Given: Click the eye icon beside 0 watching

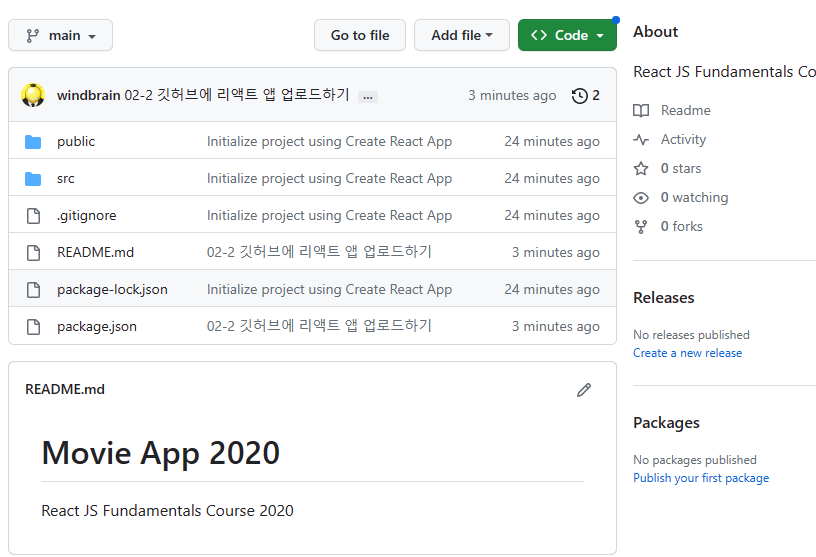Looking at the screenshot, I should click(x=641, y=198).
